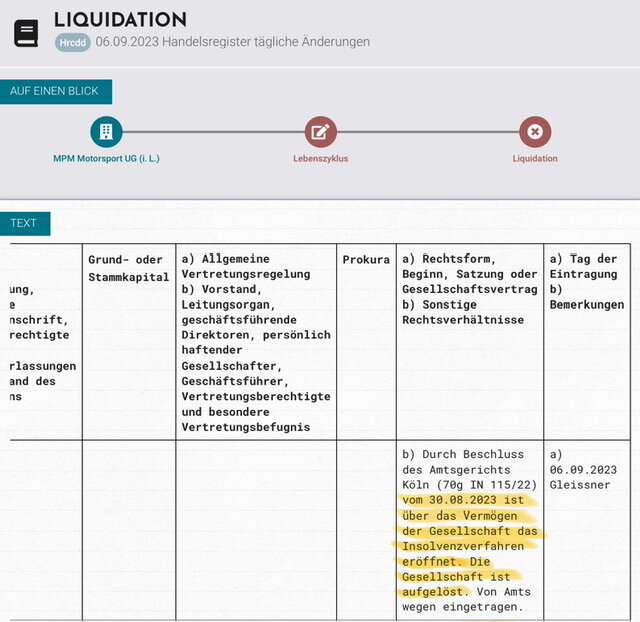
Task: Click the Liquidation label under the timeline
Action: [x=535, y=158]
